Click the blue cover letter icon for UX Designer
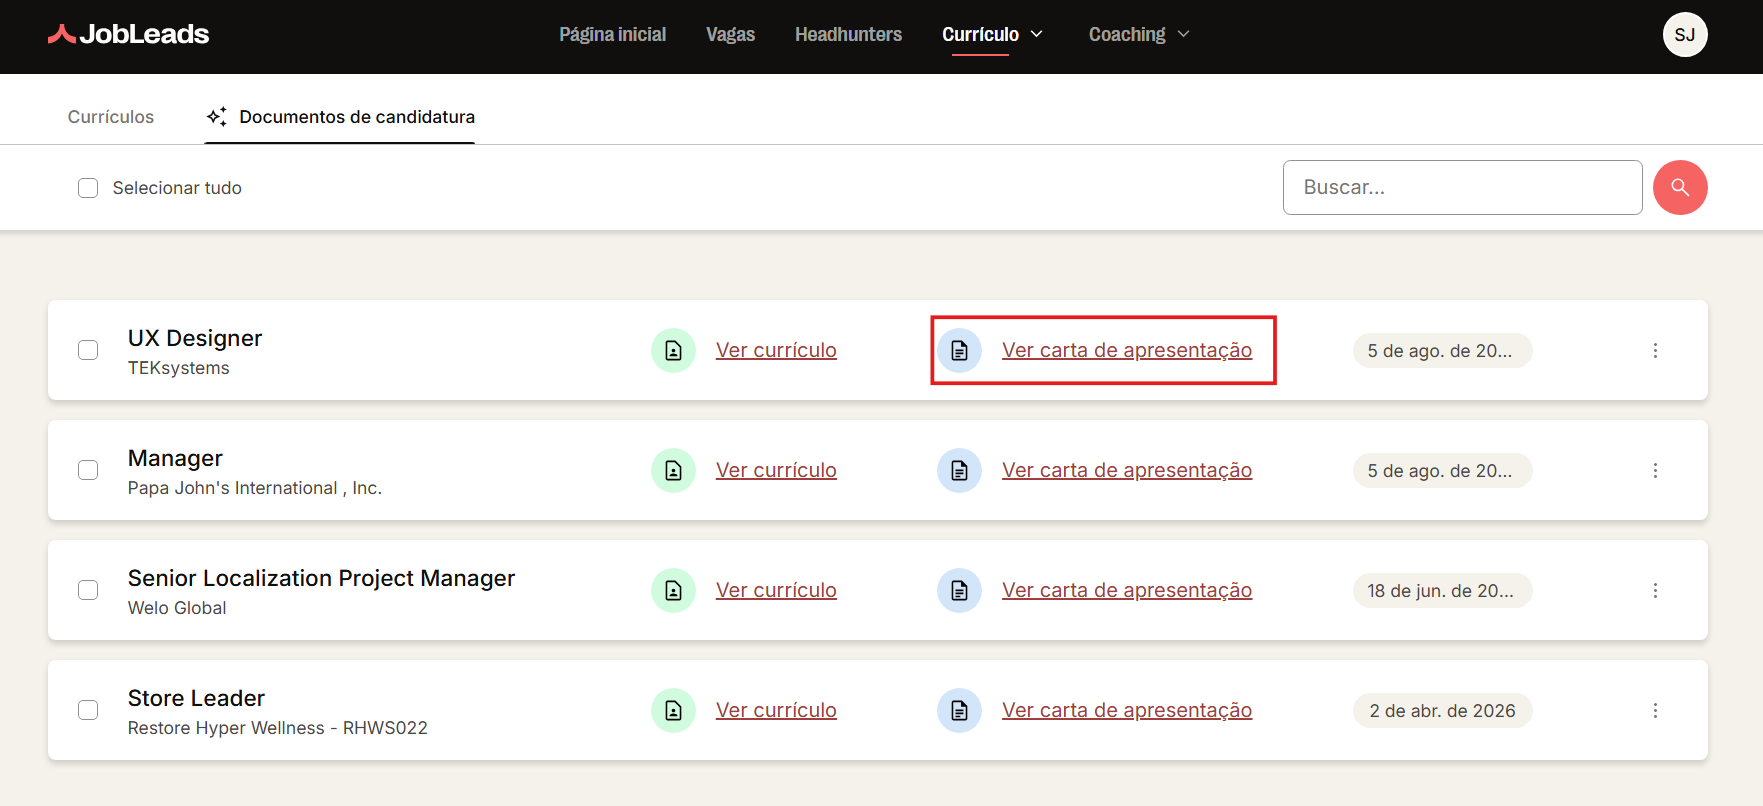 click(959, 350)
